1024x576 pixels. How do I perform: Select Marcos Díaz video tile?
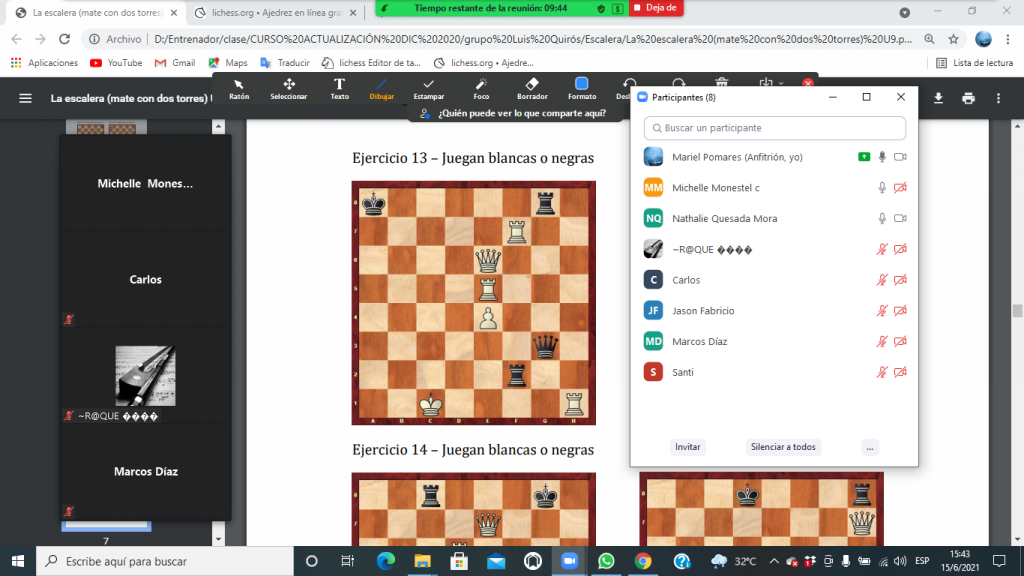[145, 472]
